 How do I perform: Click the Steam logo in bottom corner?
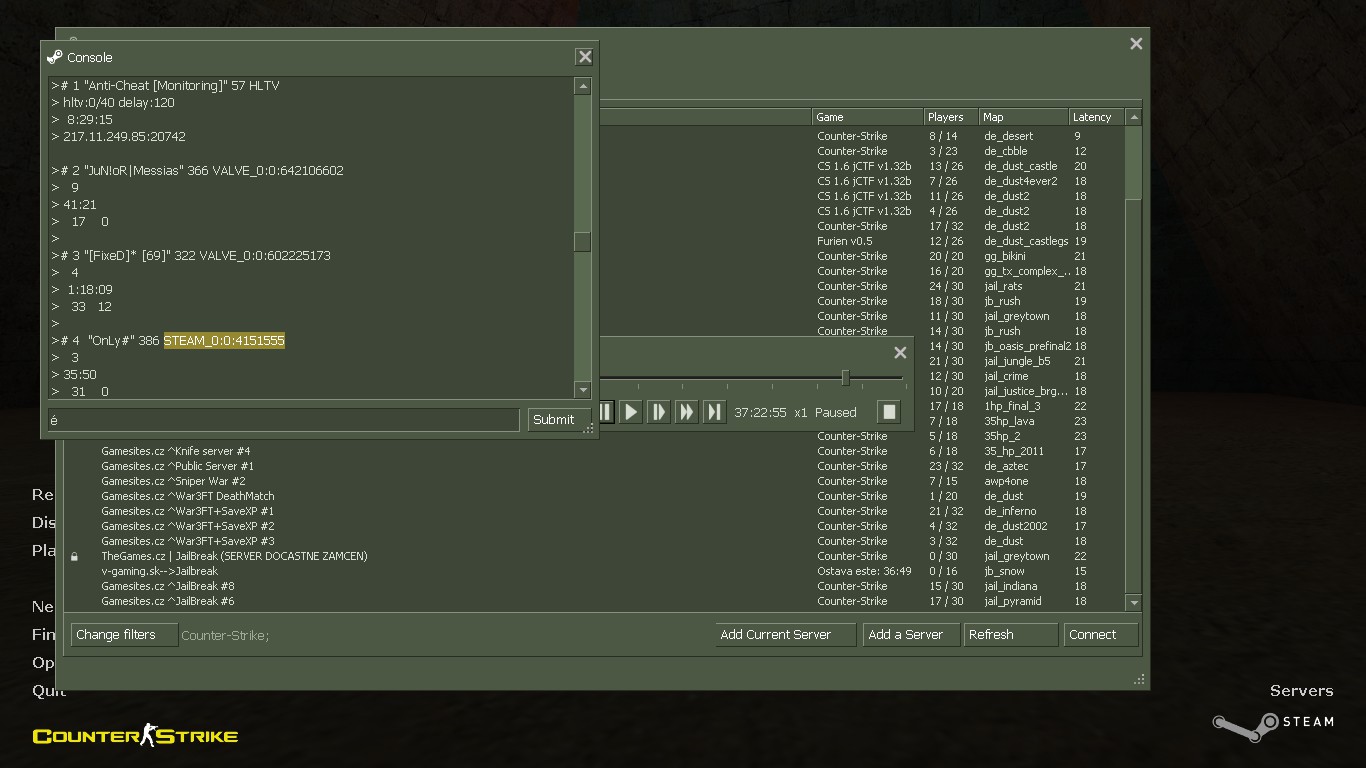point(1273,726)
